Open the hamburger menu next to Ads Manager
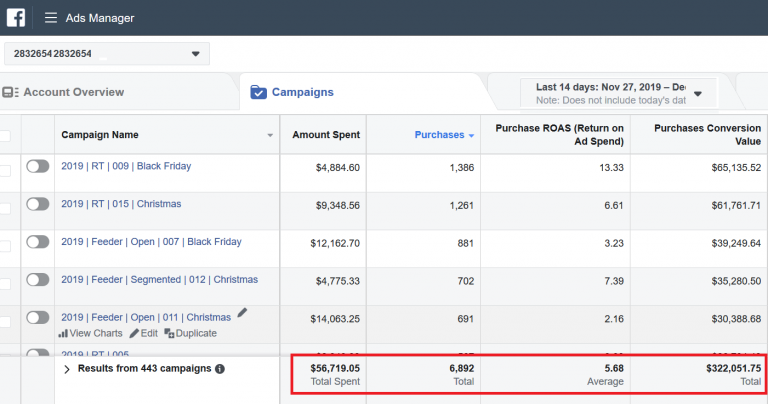This screenshot has width=768, height=404. [51, 18]
